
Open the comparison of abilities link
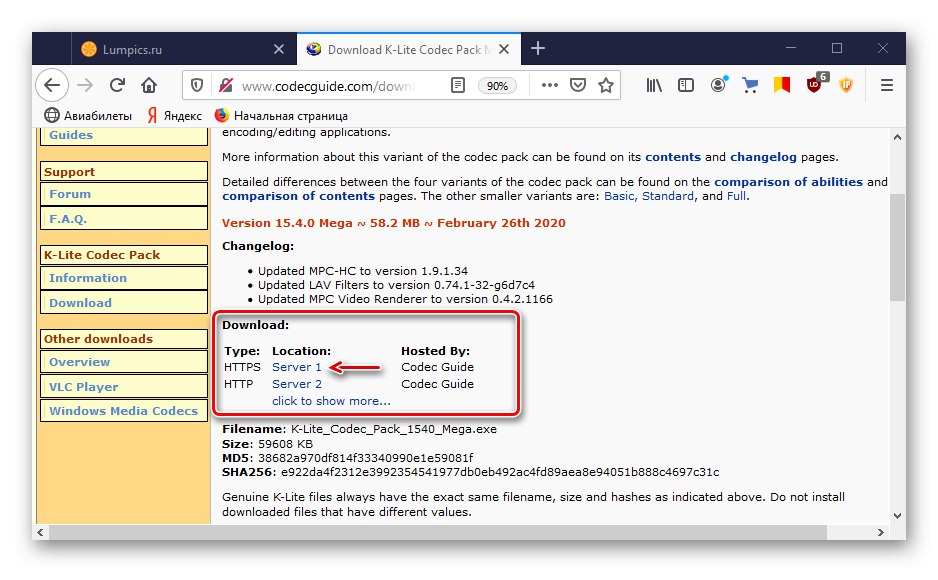[x=788, y=182]
